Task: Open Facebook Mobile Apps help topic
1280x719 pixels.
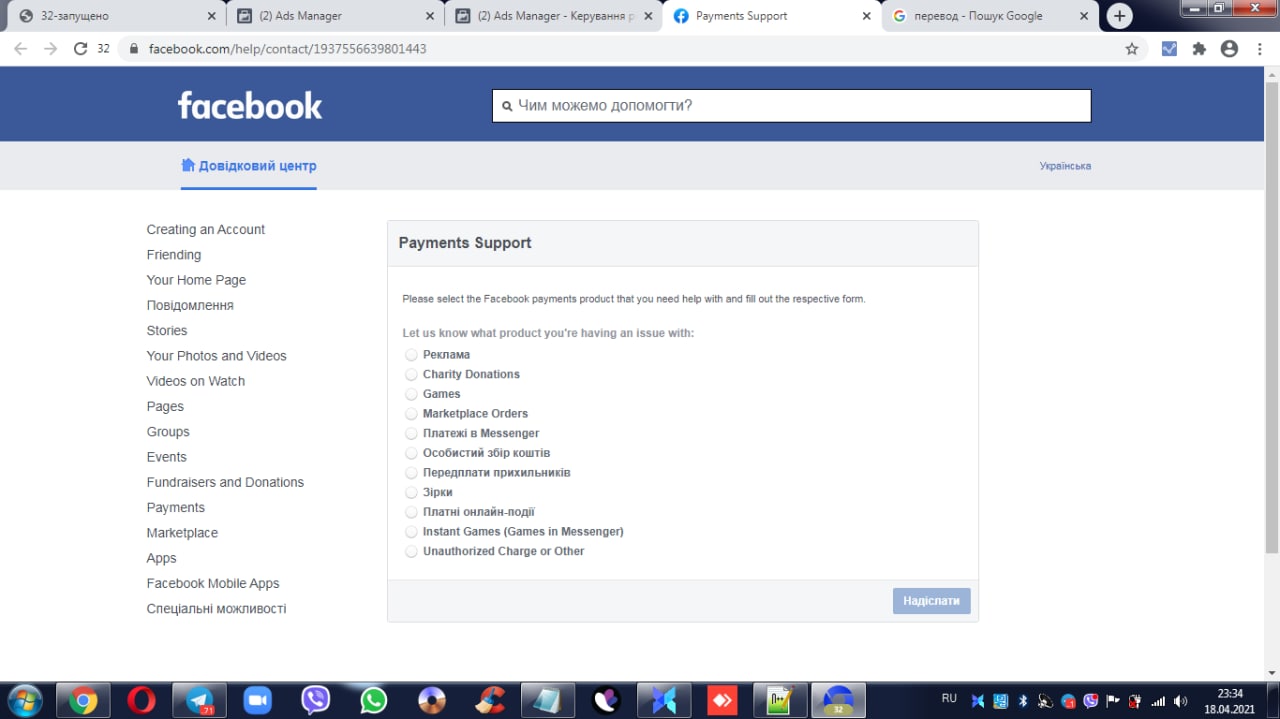Action: [x=213, y=583]
